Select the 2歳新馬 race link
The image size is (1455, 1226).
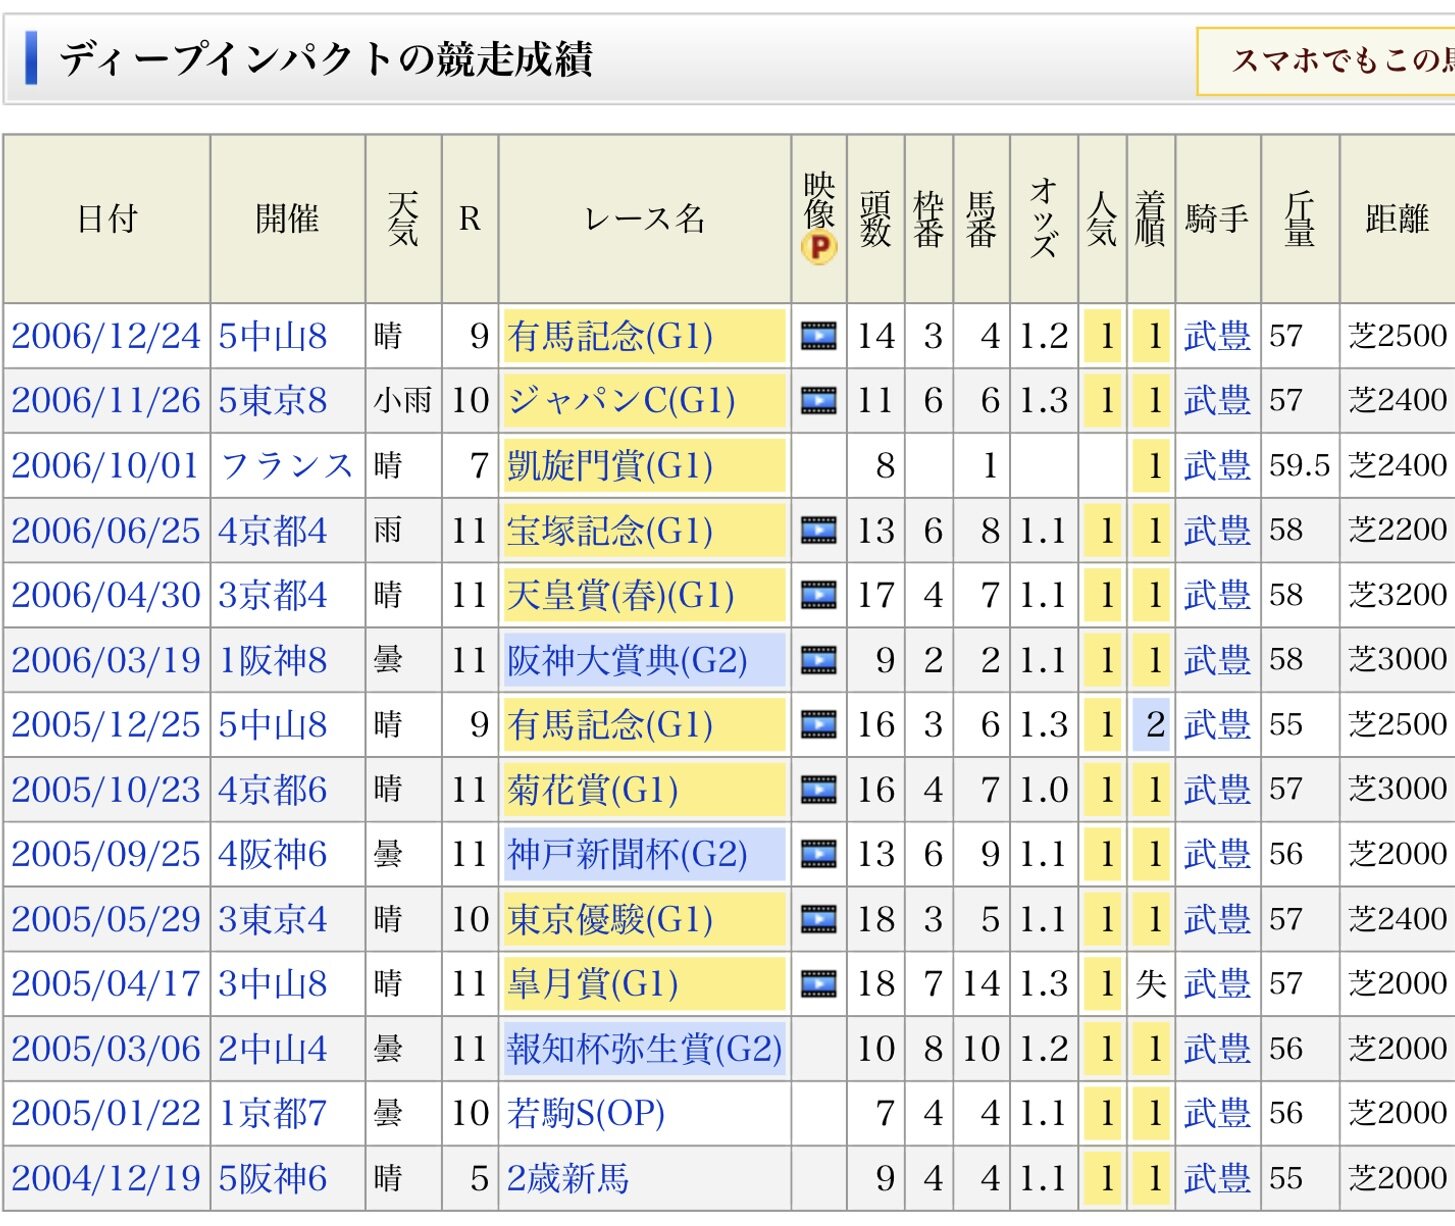[x=567, y=1178]
